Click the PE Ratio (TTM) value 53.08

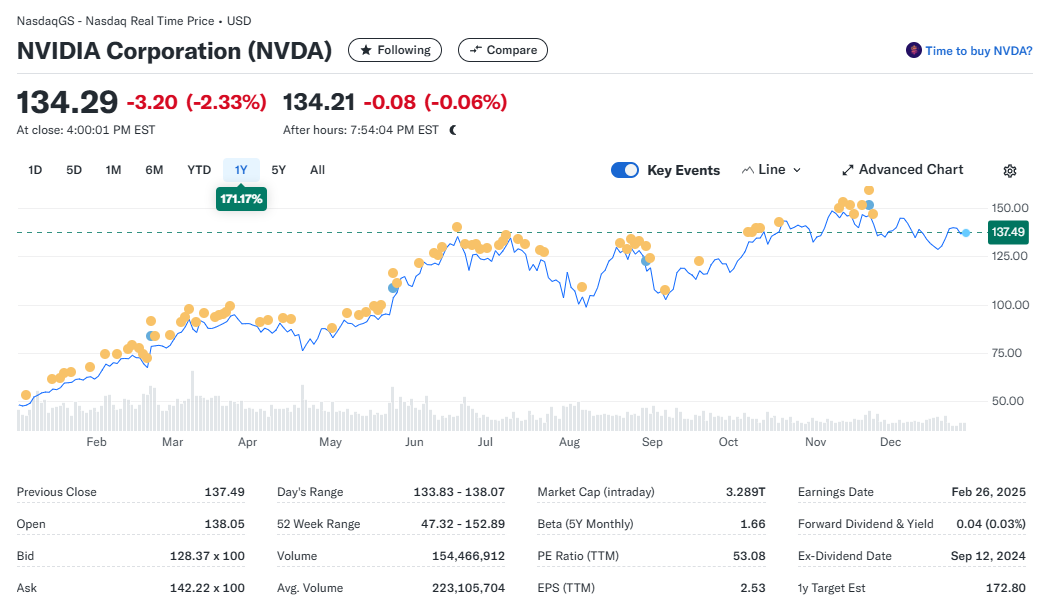point(750,556)
